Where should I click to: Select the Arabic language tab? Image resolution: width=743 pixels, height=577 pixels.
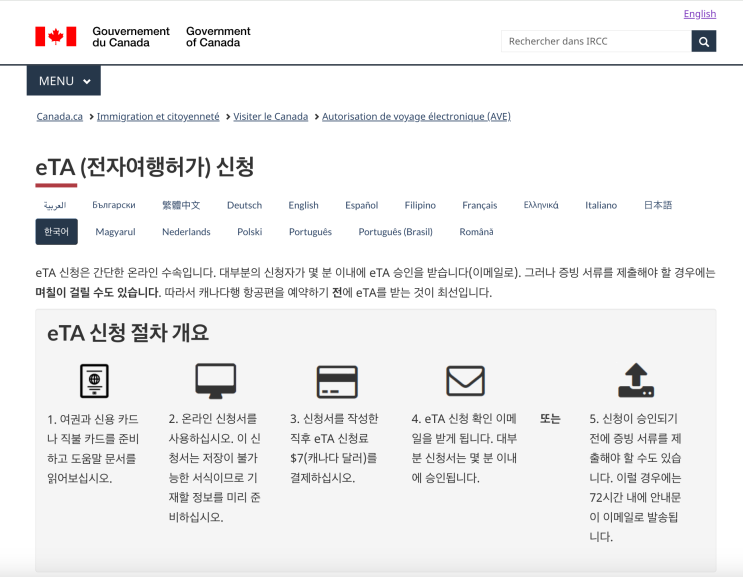[x=55, y=205]
